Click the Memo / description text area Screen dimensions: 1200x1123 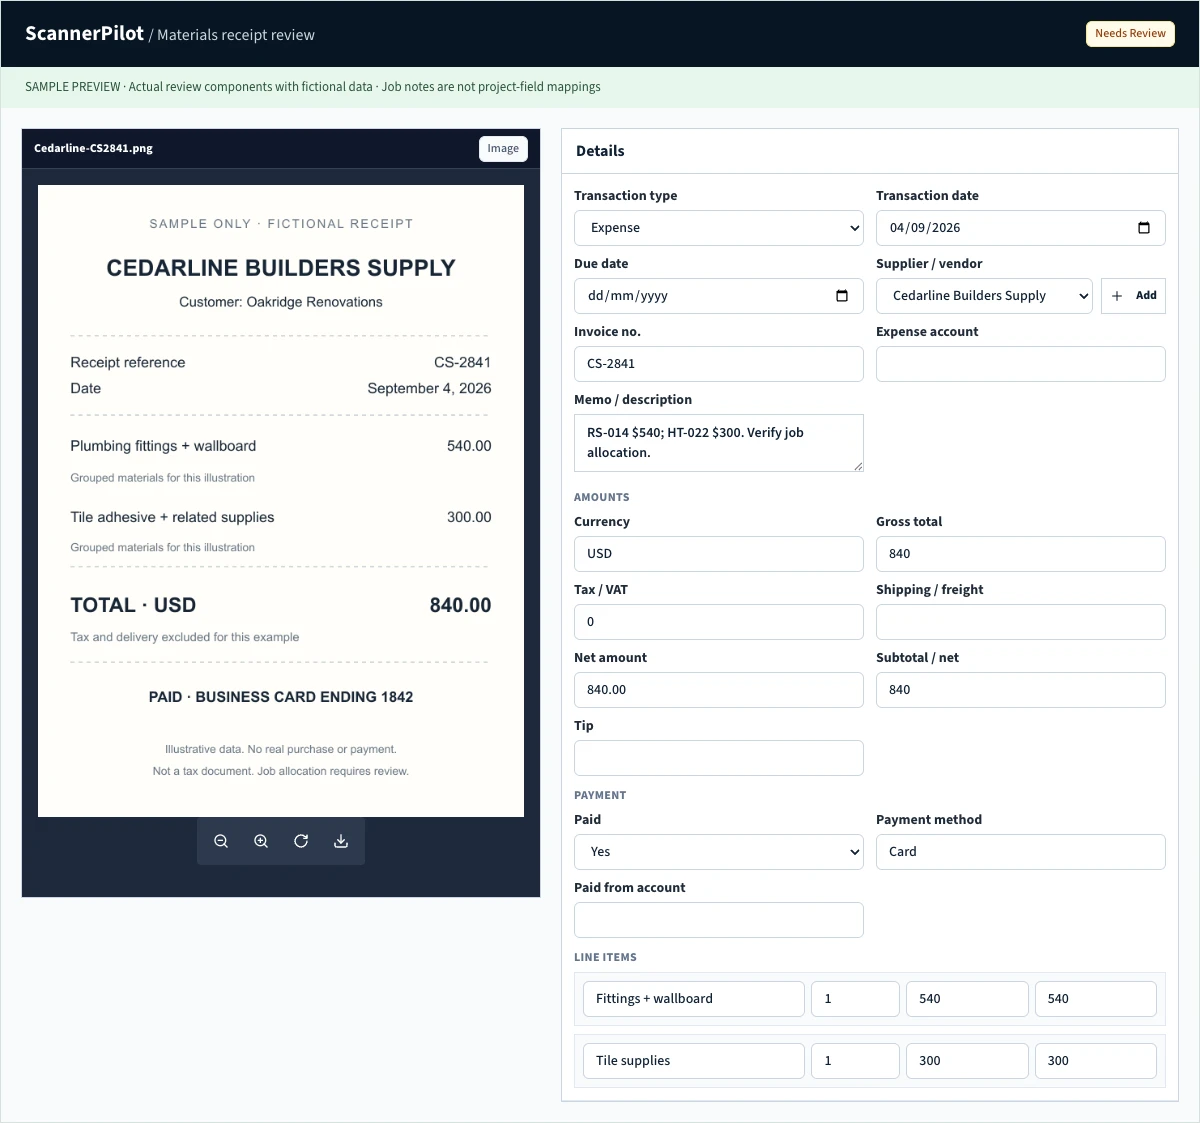tap(719, 443)
